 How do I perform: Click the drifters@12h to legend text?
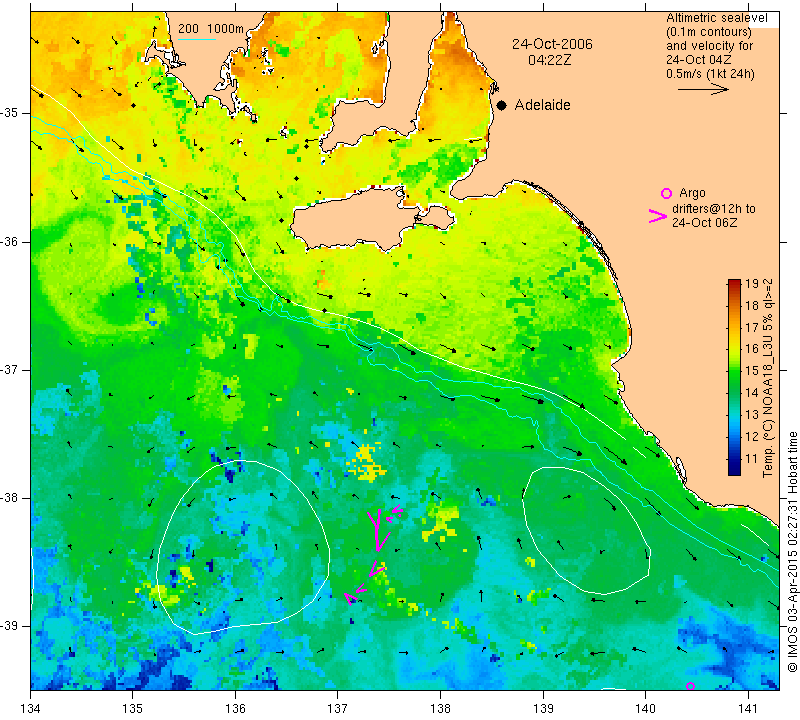[714, 209]
